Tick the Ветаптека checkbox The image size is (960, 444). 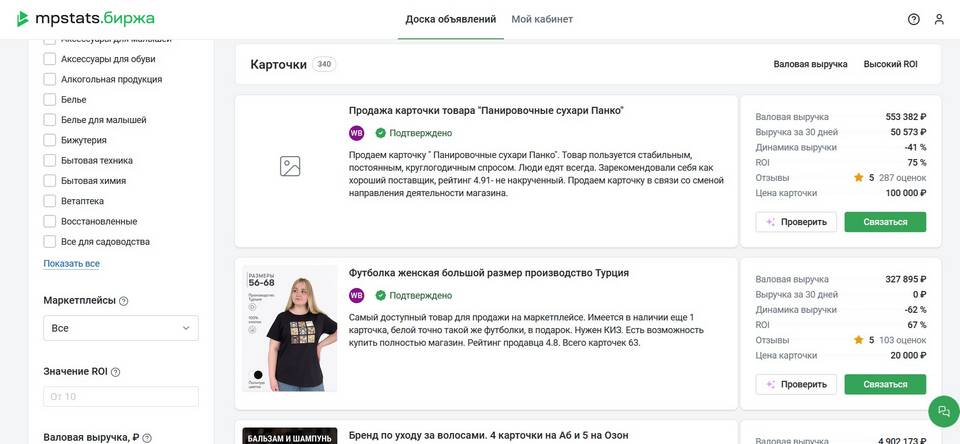(x=50, y=201)
